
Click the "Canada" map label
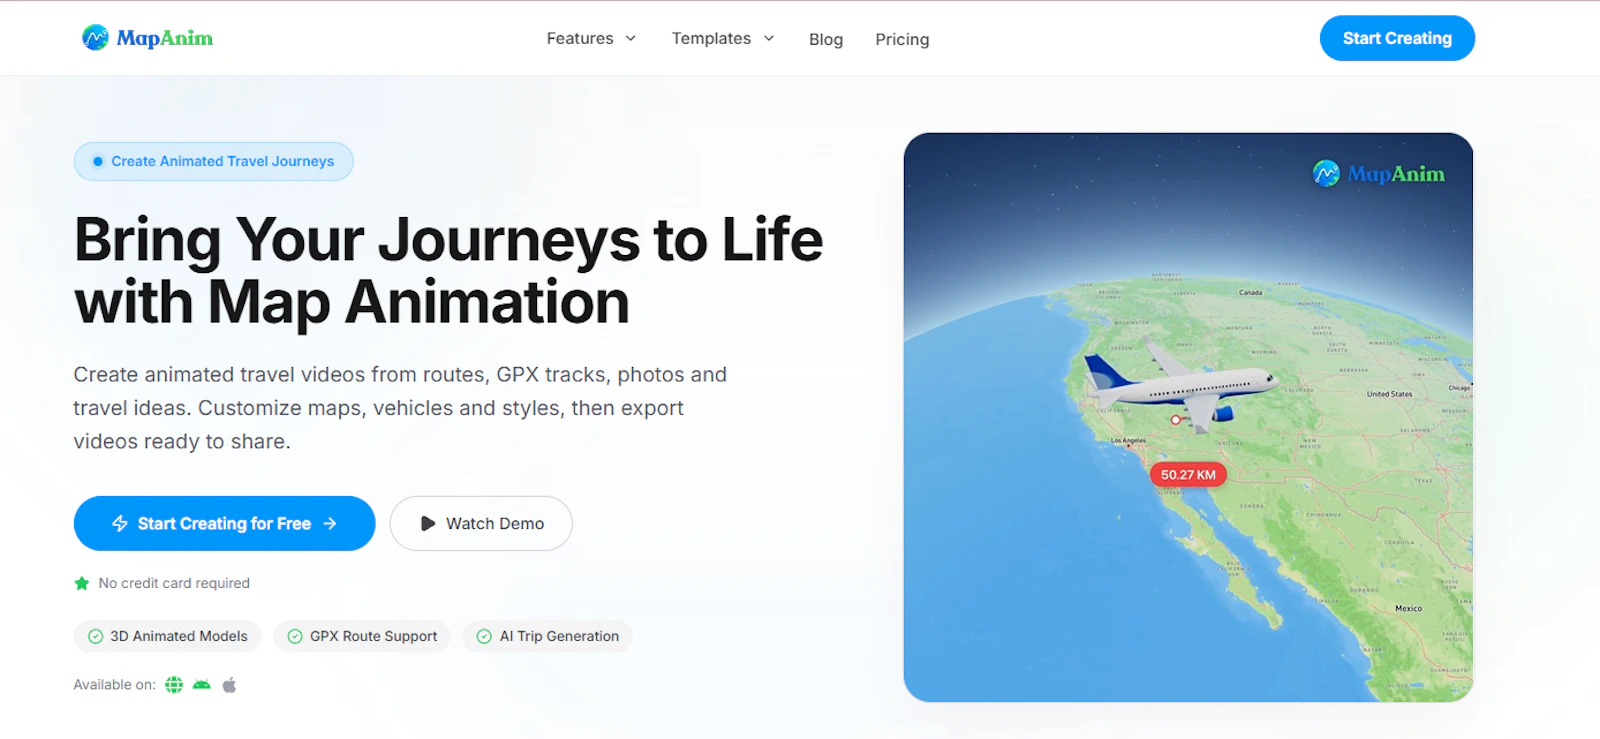tap(1251, 293)
